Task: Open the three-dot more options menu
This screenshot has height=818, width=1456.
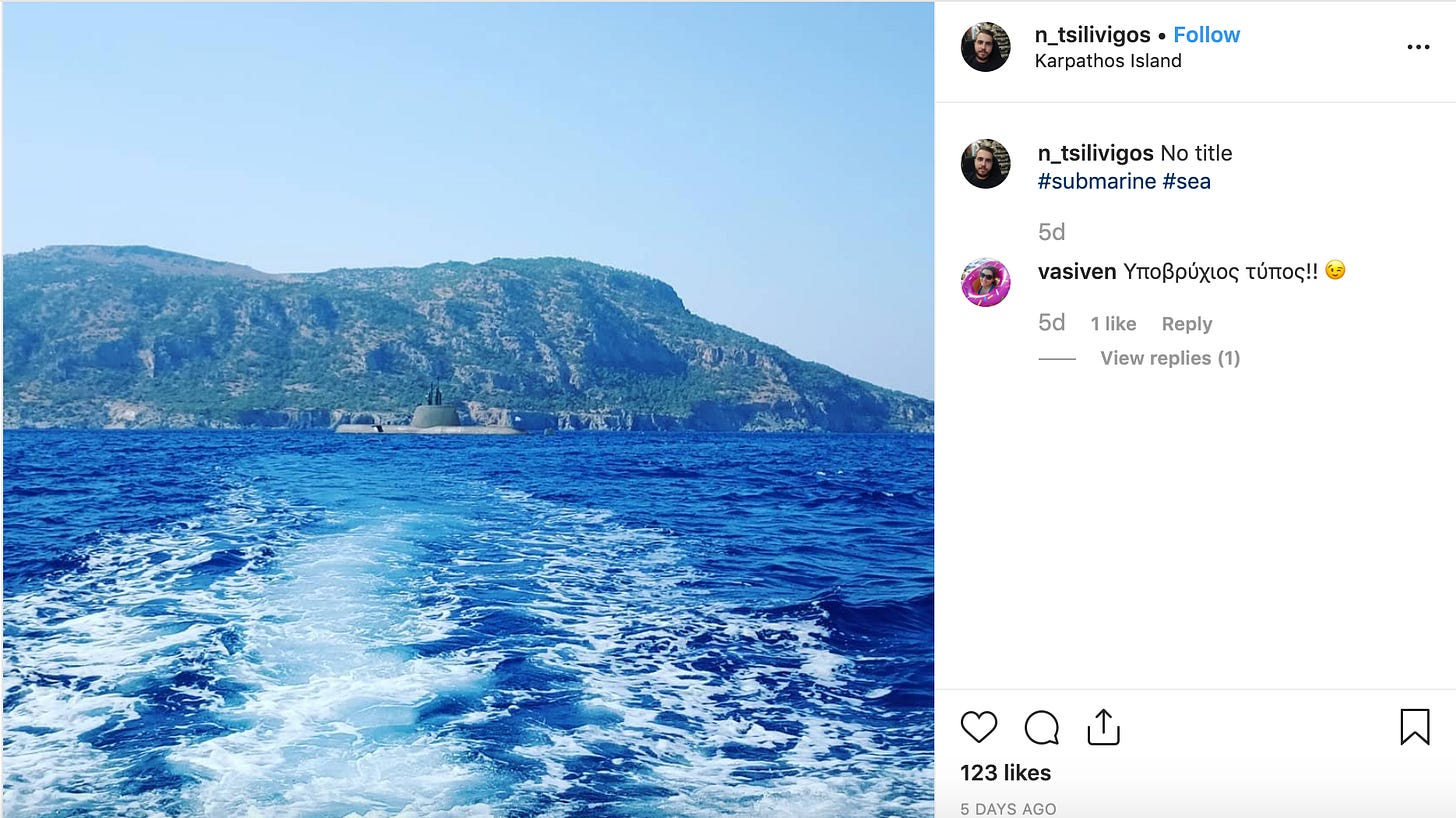Action: [x=1418, y=47]
